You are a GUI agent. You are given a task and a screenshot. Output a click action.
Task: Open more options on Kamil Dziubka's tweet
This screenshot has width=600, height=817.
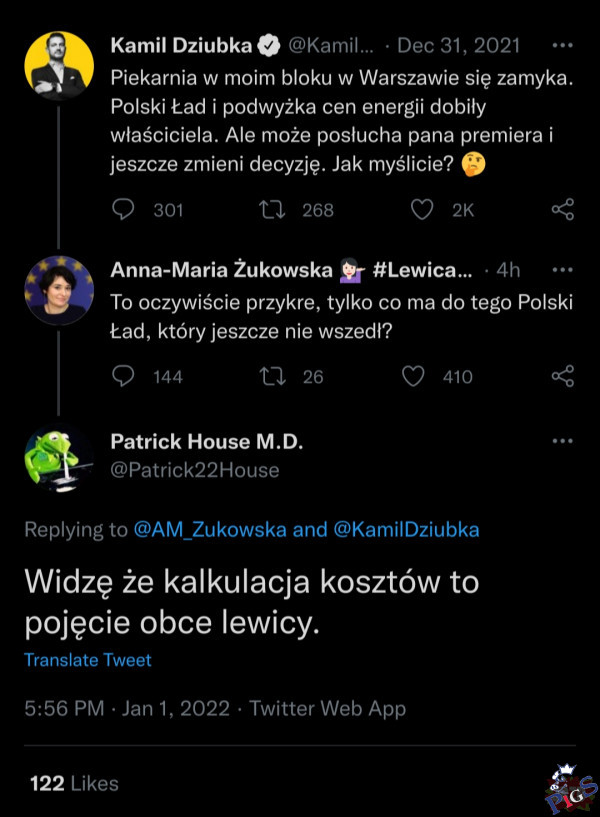click(x=563, y=46)
